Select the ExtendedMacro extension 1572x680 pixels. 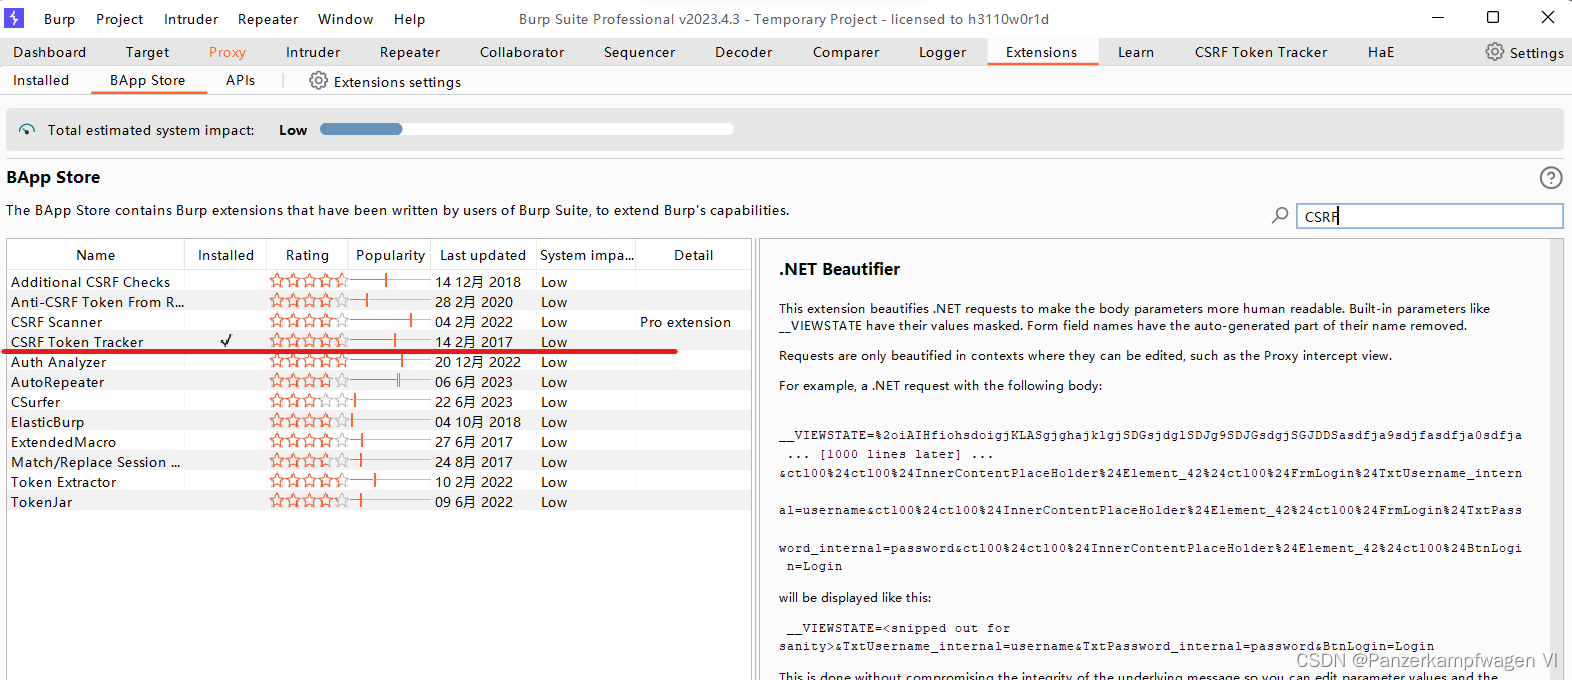pyautogui.click(x=379, y=441)
